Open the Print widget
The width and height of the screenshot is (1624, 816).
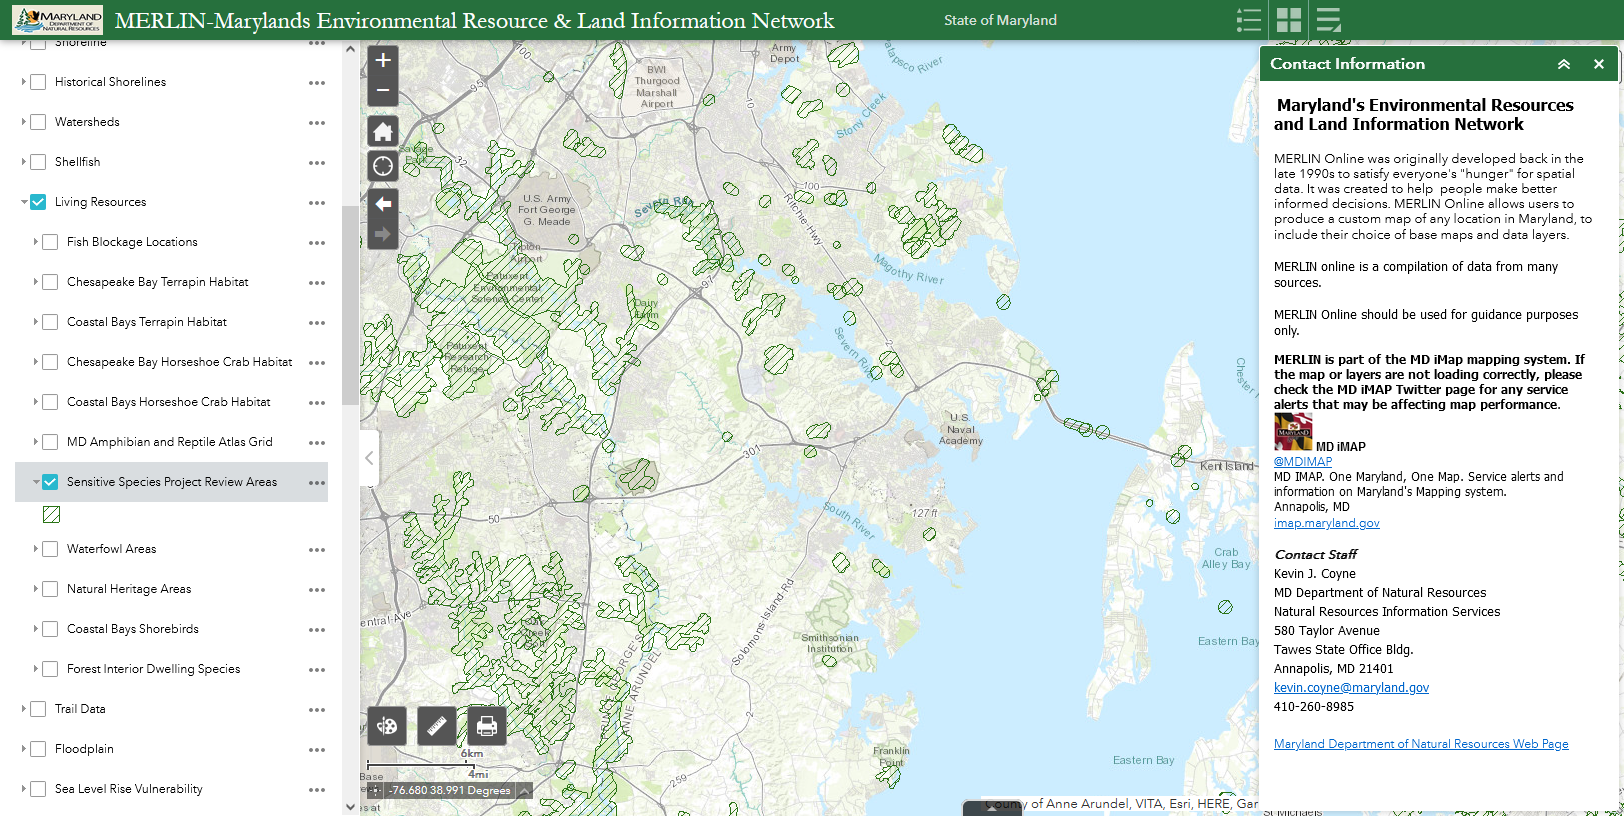pyautogui.click(x=487, y=726)
